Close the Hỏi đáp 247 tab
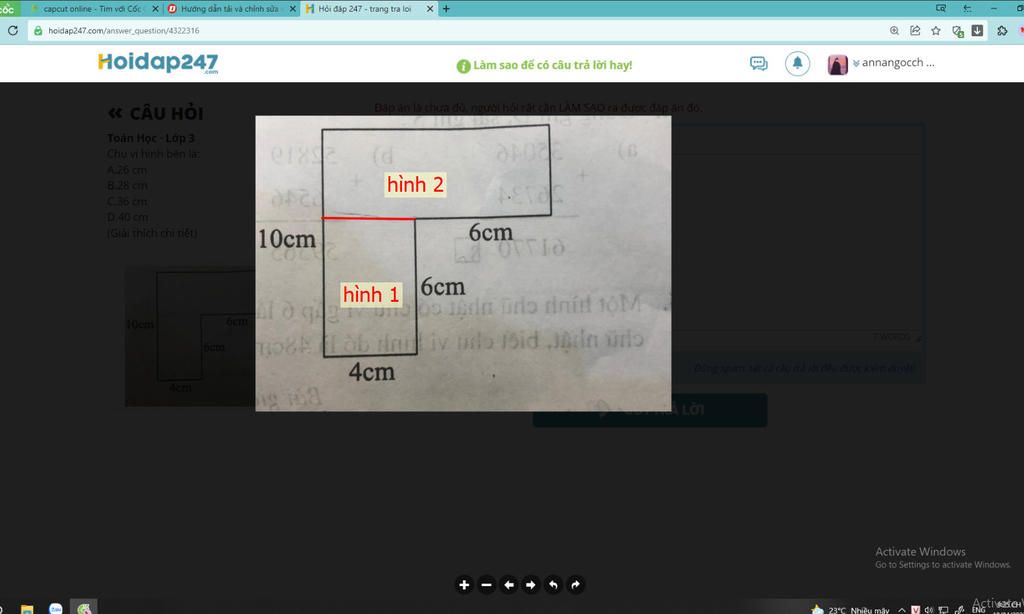Viewport: 1024px width, 614px height. pyautogui.click(x=430, y=8)
